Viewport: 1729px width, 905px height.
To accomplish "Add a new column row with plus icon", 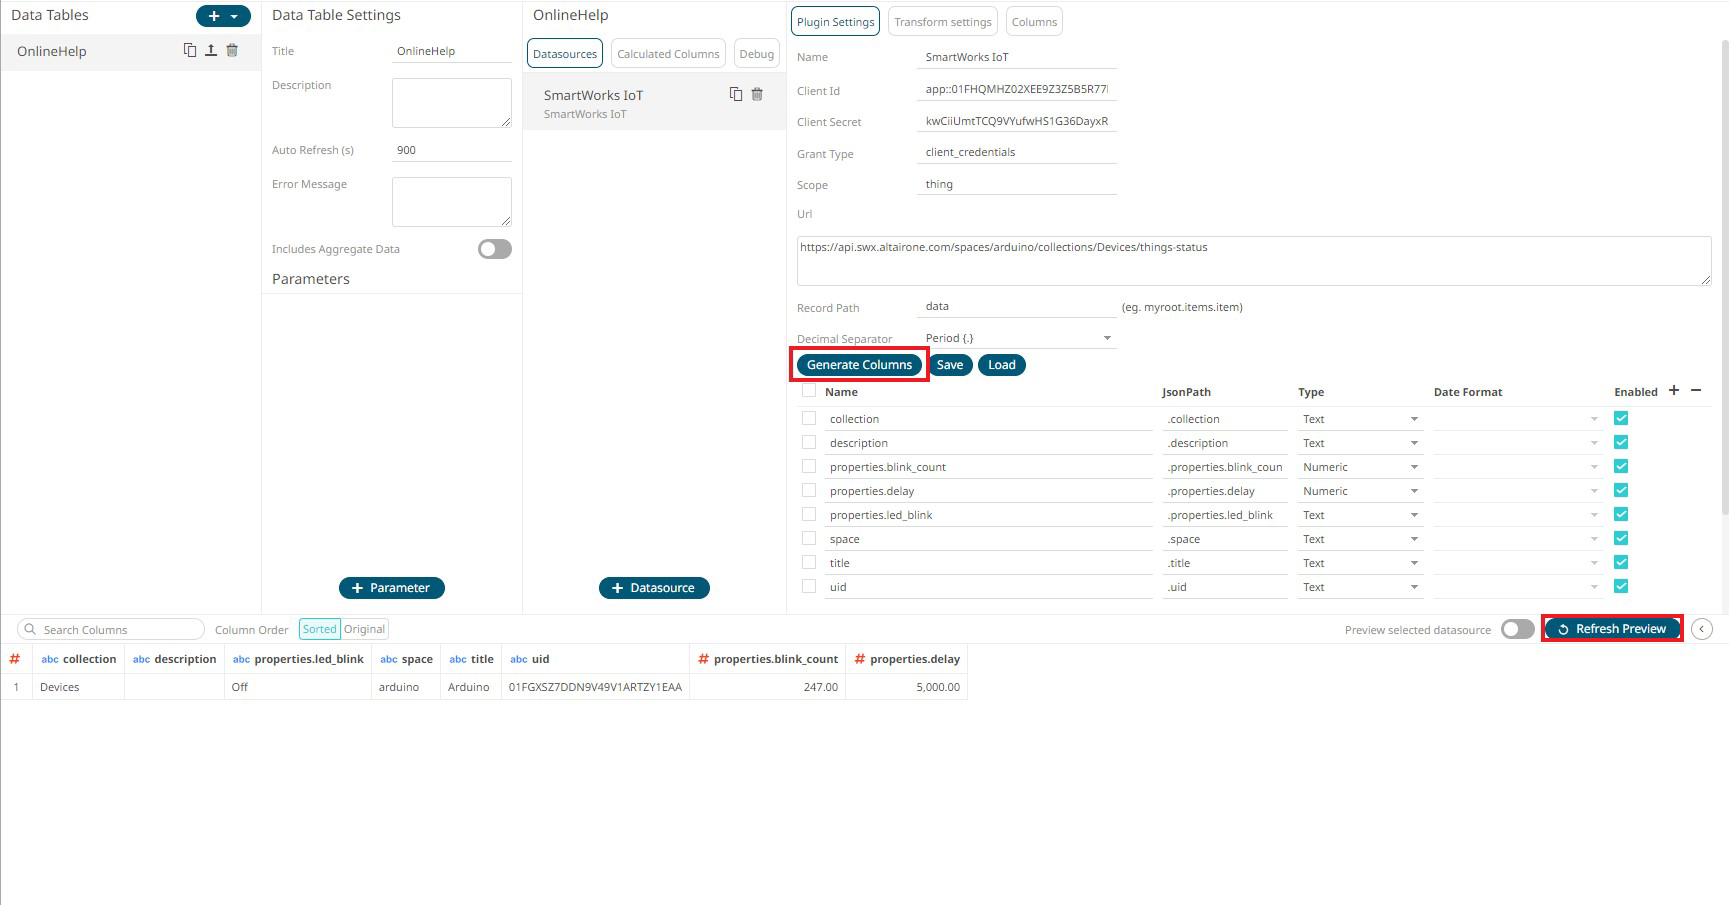I will pos(1674,390).
